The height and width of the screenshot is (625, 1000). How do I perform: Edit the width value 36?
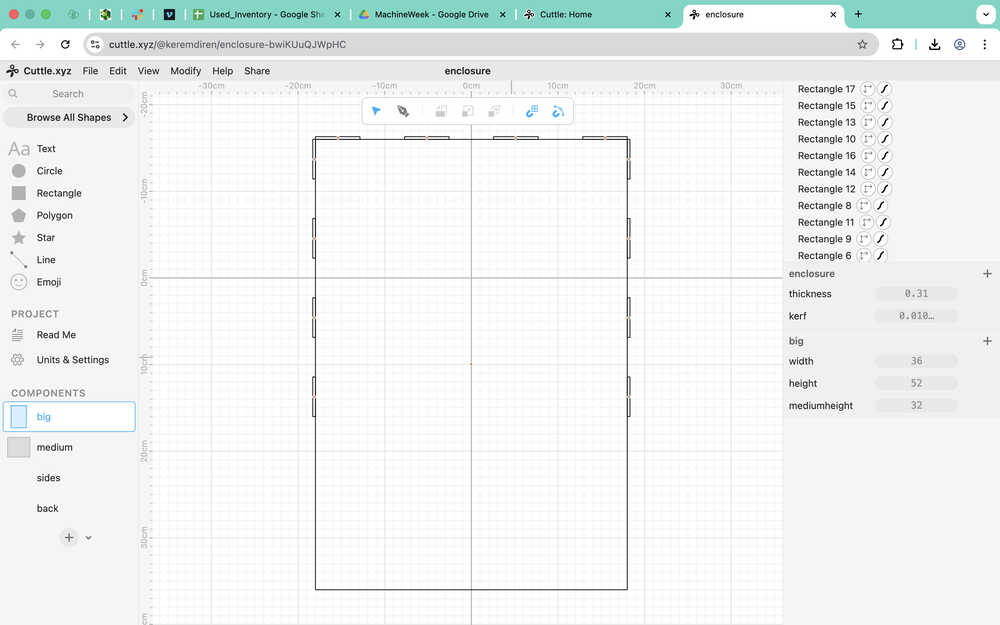916,361
